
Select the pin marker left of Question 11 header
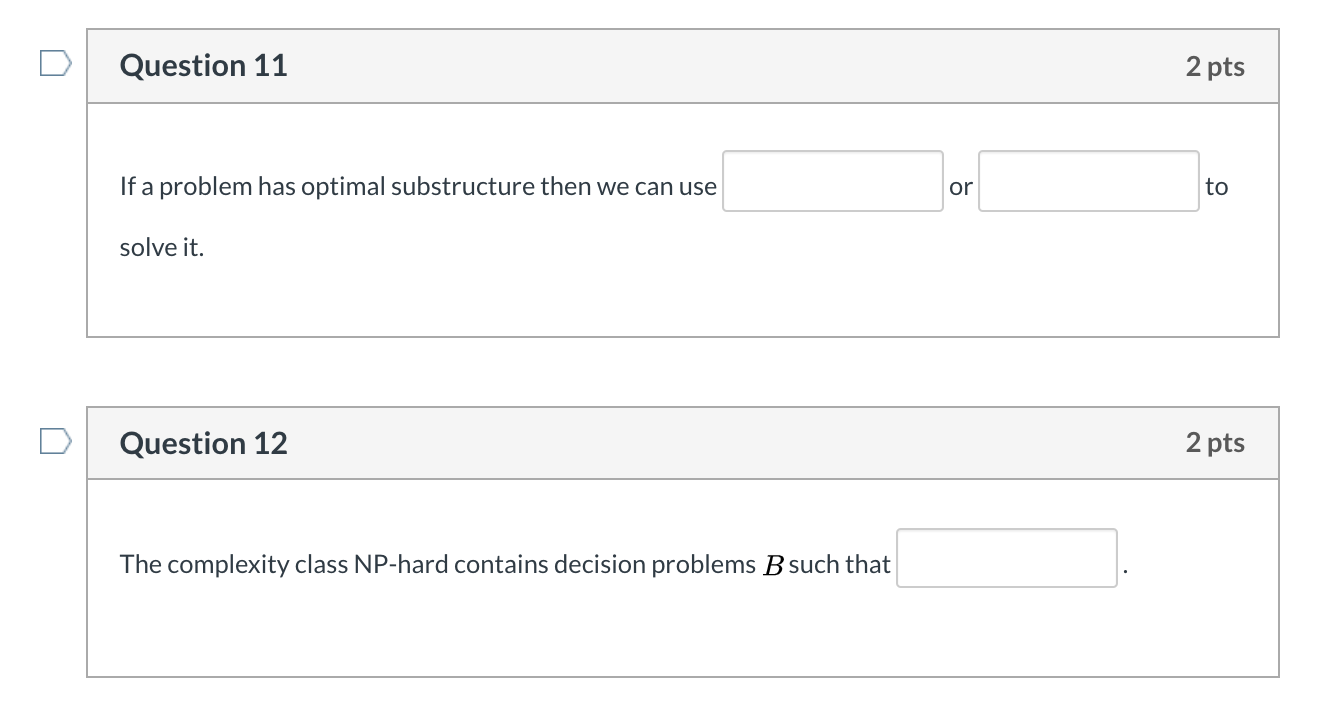55,63
